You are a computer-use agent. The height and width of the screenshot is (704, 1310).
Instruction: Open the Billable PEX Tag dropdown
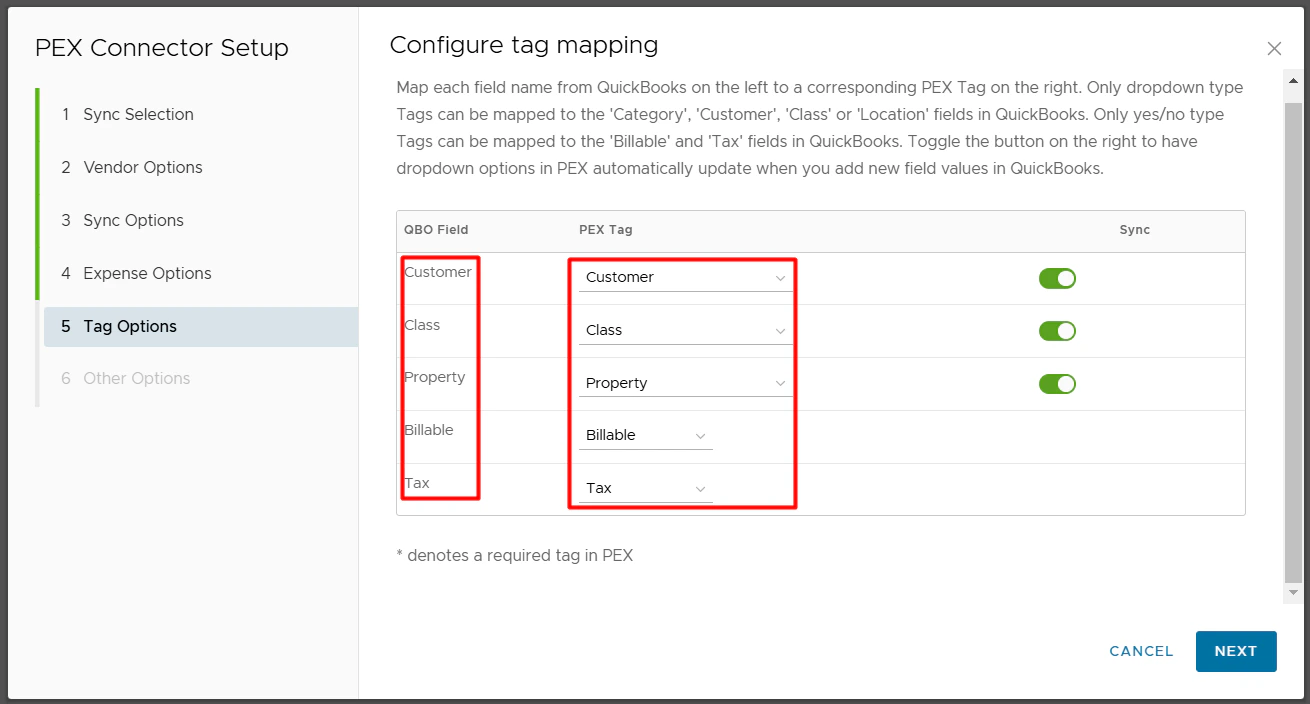pos(646,435)
